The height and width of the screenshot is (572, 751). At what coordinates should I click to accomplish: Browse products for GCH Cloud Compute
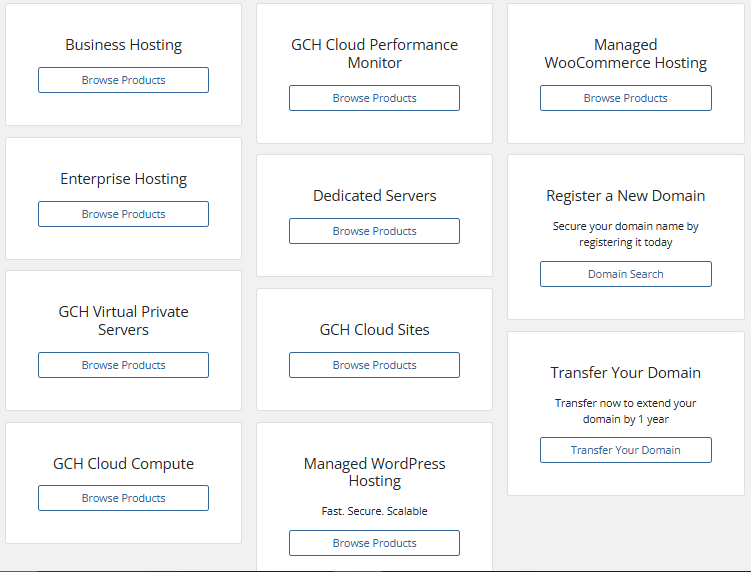(x=123, y=498)
